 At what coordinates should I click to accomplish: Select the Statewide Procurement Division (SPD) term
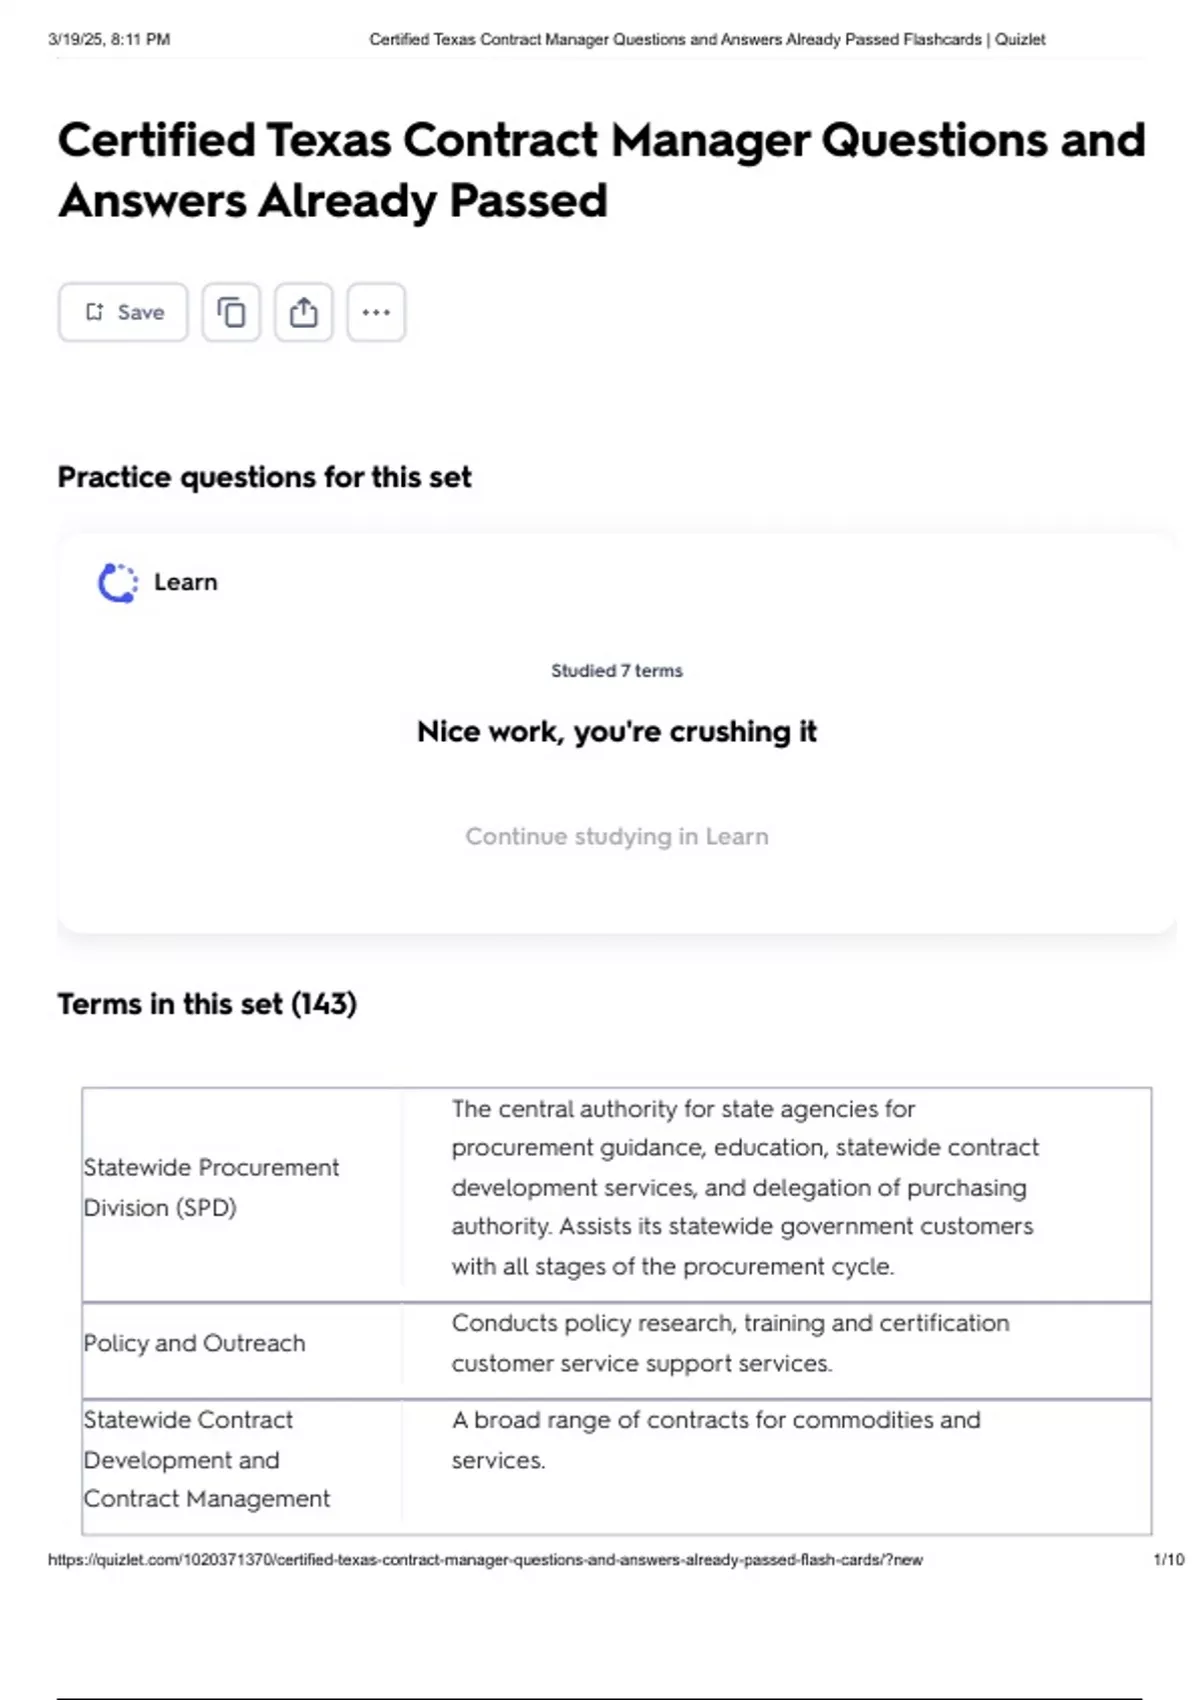tap(211, 1187)
